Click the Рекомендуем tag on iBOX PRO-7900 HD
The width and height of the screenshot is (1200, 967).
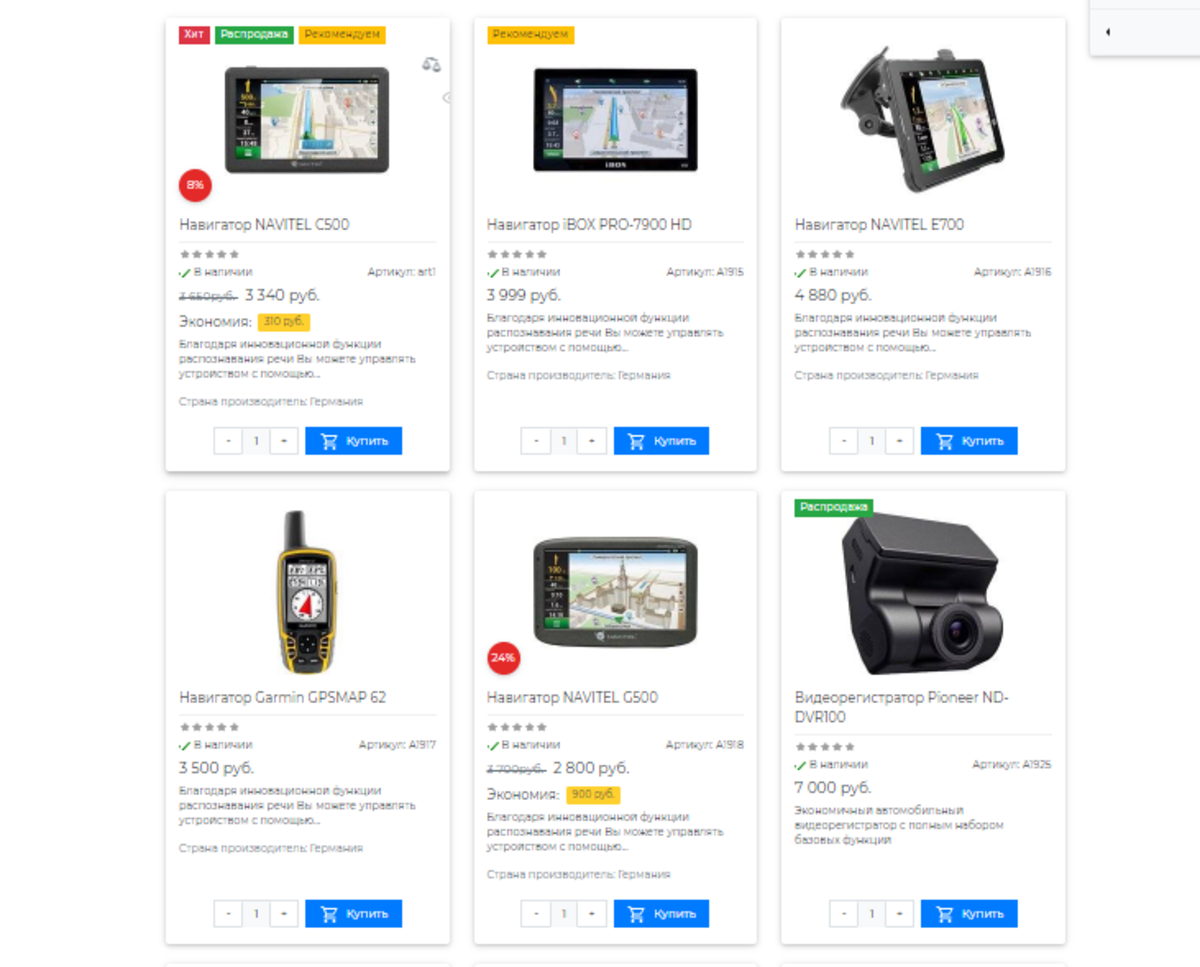tap(530, 35)
